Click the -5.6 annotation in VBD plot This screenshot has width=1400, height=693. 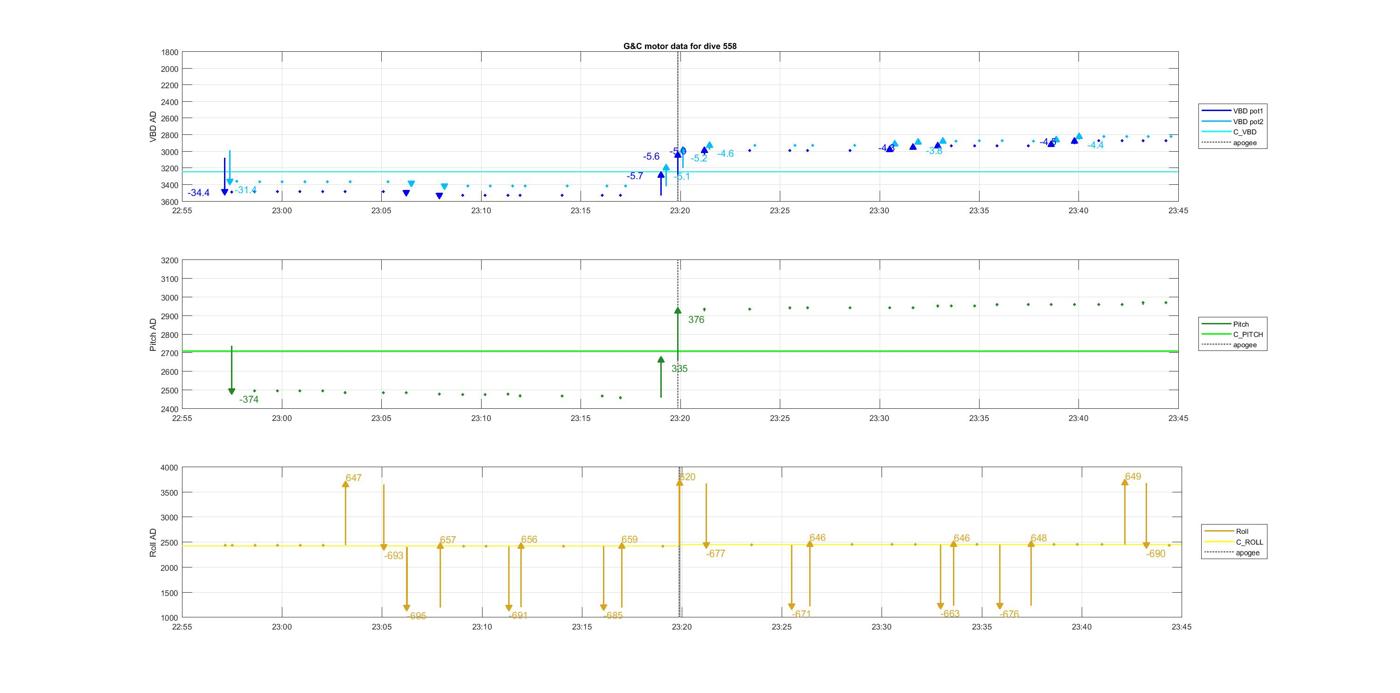(x=651, y=157)
